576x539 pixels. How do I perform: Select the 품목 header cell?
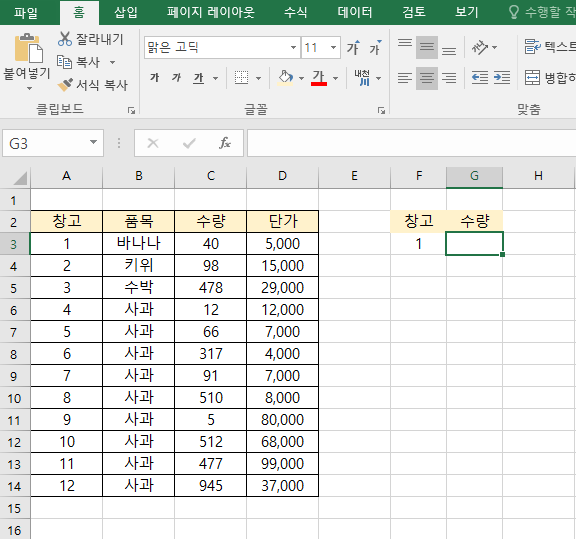[x=138, y=221]
